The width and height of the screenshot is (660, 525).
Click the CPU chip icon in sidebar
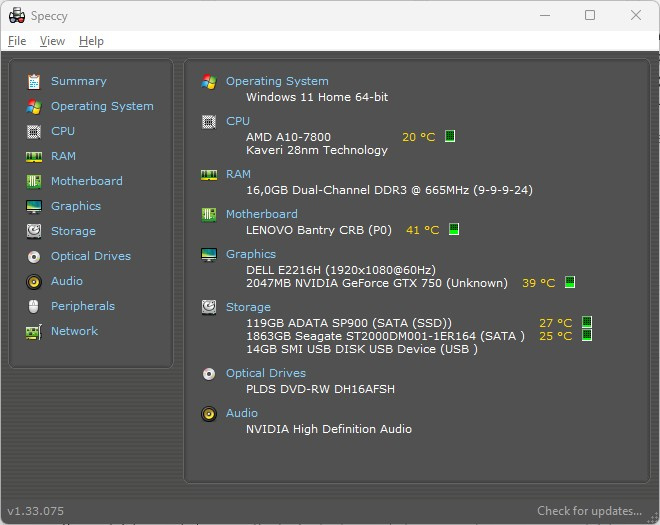pos(34,132)
